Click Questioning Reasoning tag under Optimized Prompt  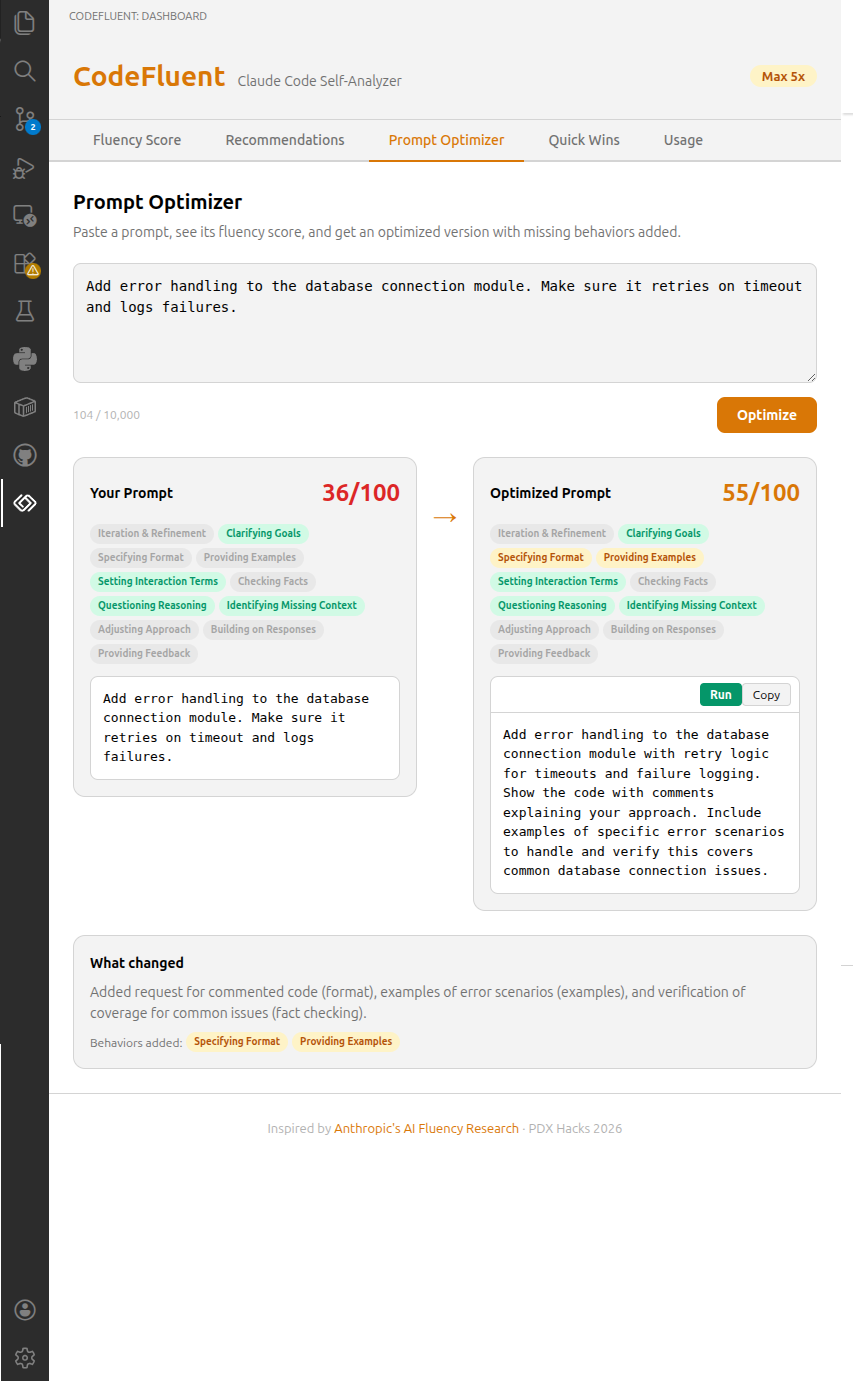coord(552,605)
